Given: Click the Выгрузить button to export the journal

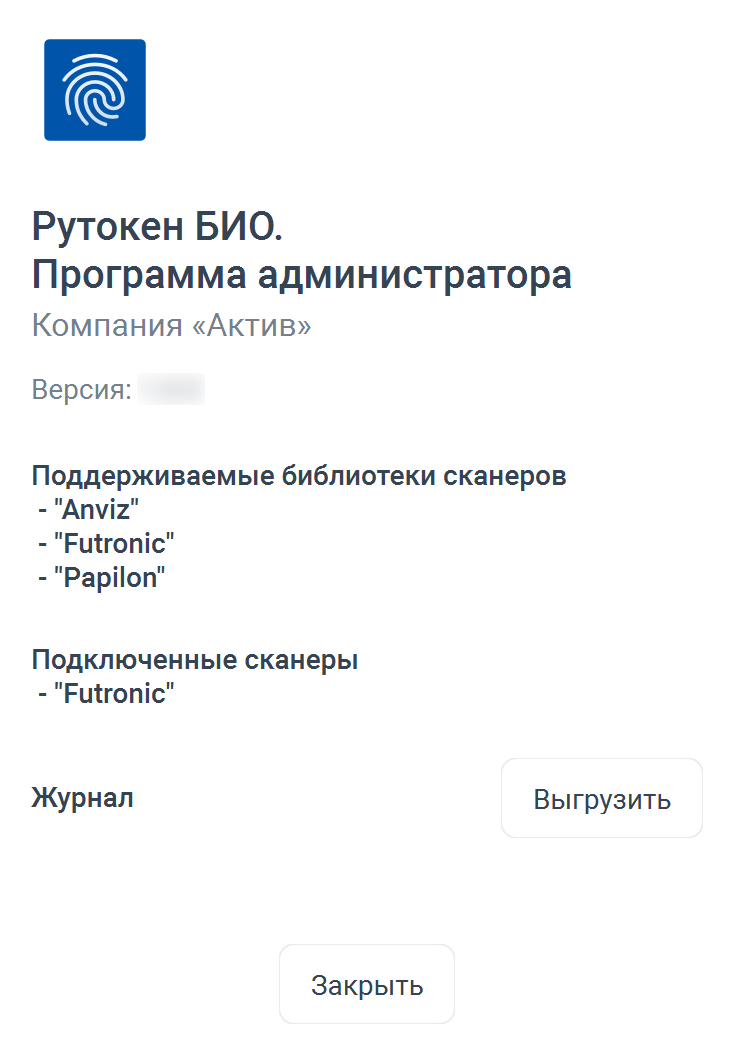Looking at the screenshot, I should pyautogui.click(x=602, y=798).
